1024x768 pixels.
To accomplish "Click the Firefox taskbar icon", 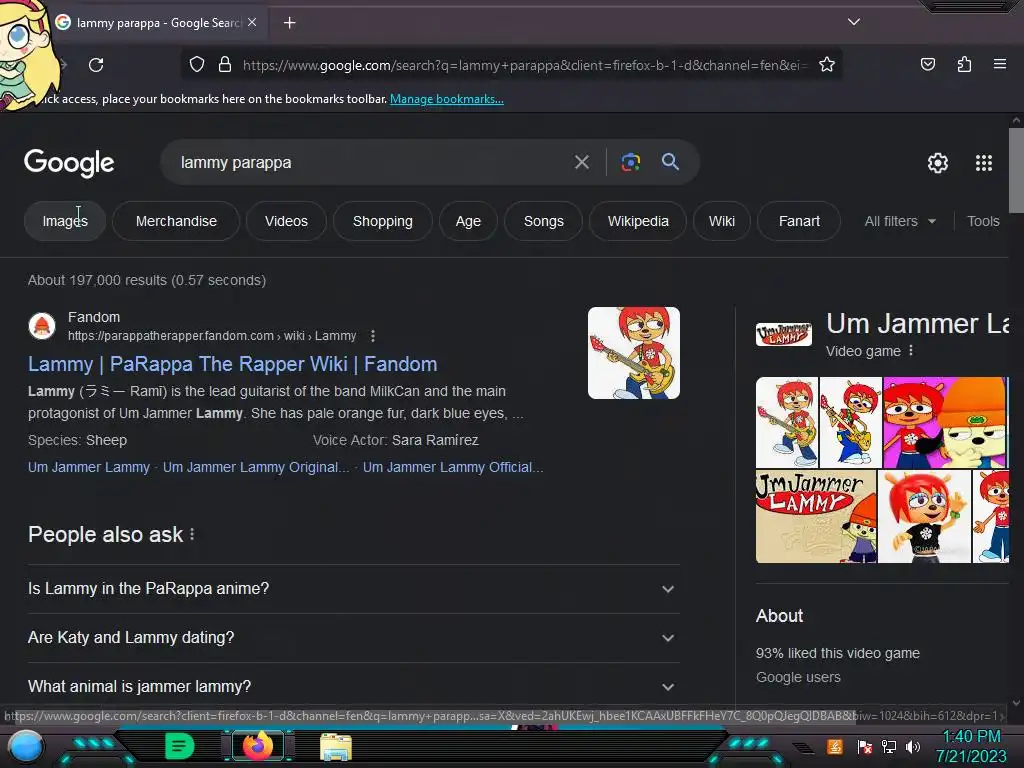I will (x=258, y=746).
